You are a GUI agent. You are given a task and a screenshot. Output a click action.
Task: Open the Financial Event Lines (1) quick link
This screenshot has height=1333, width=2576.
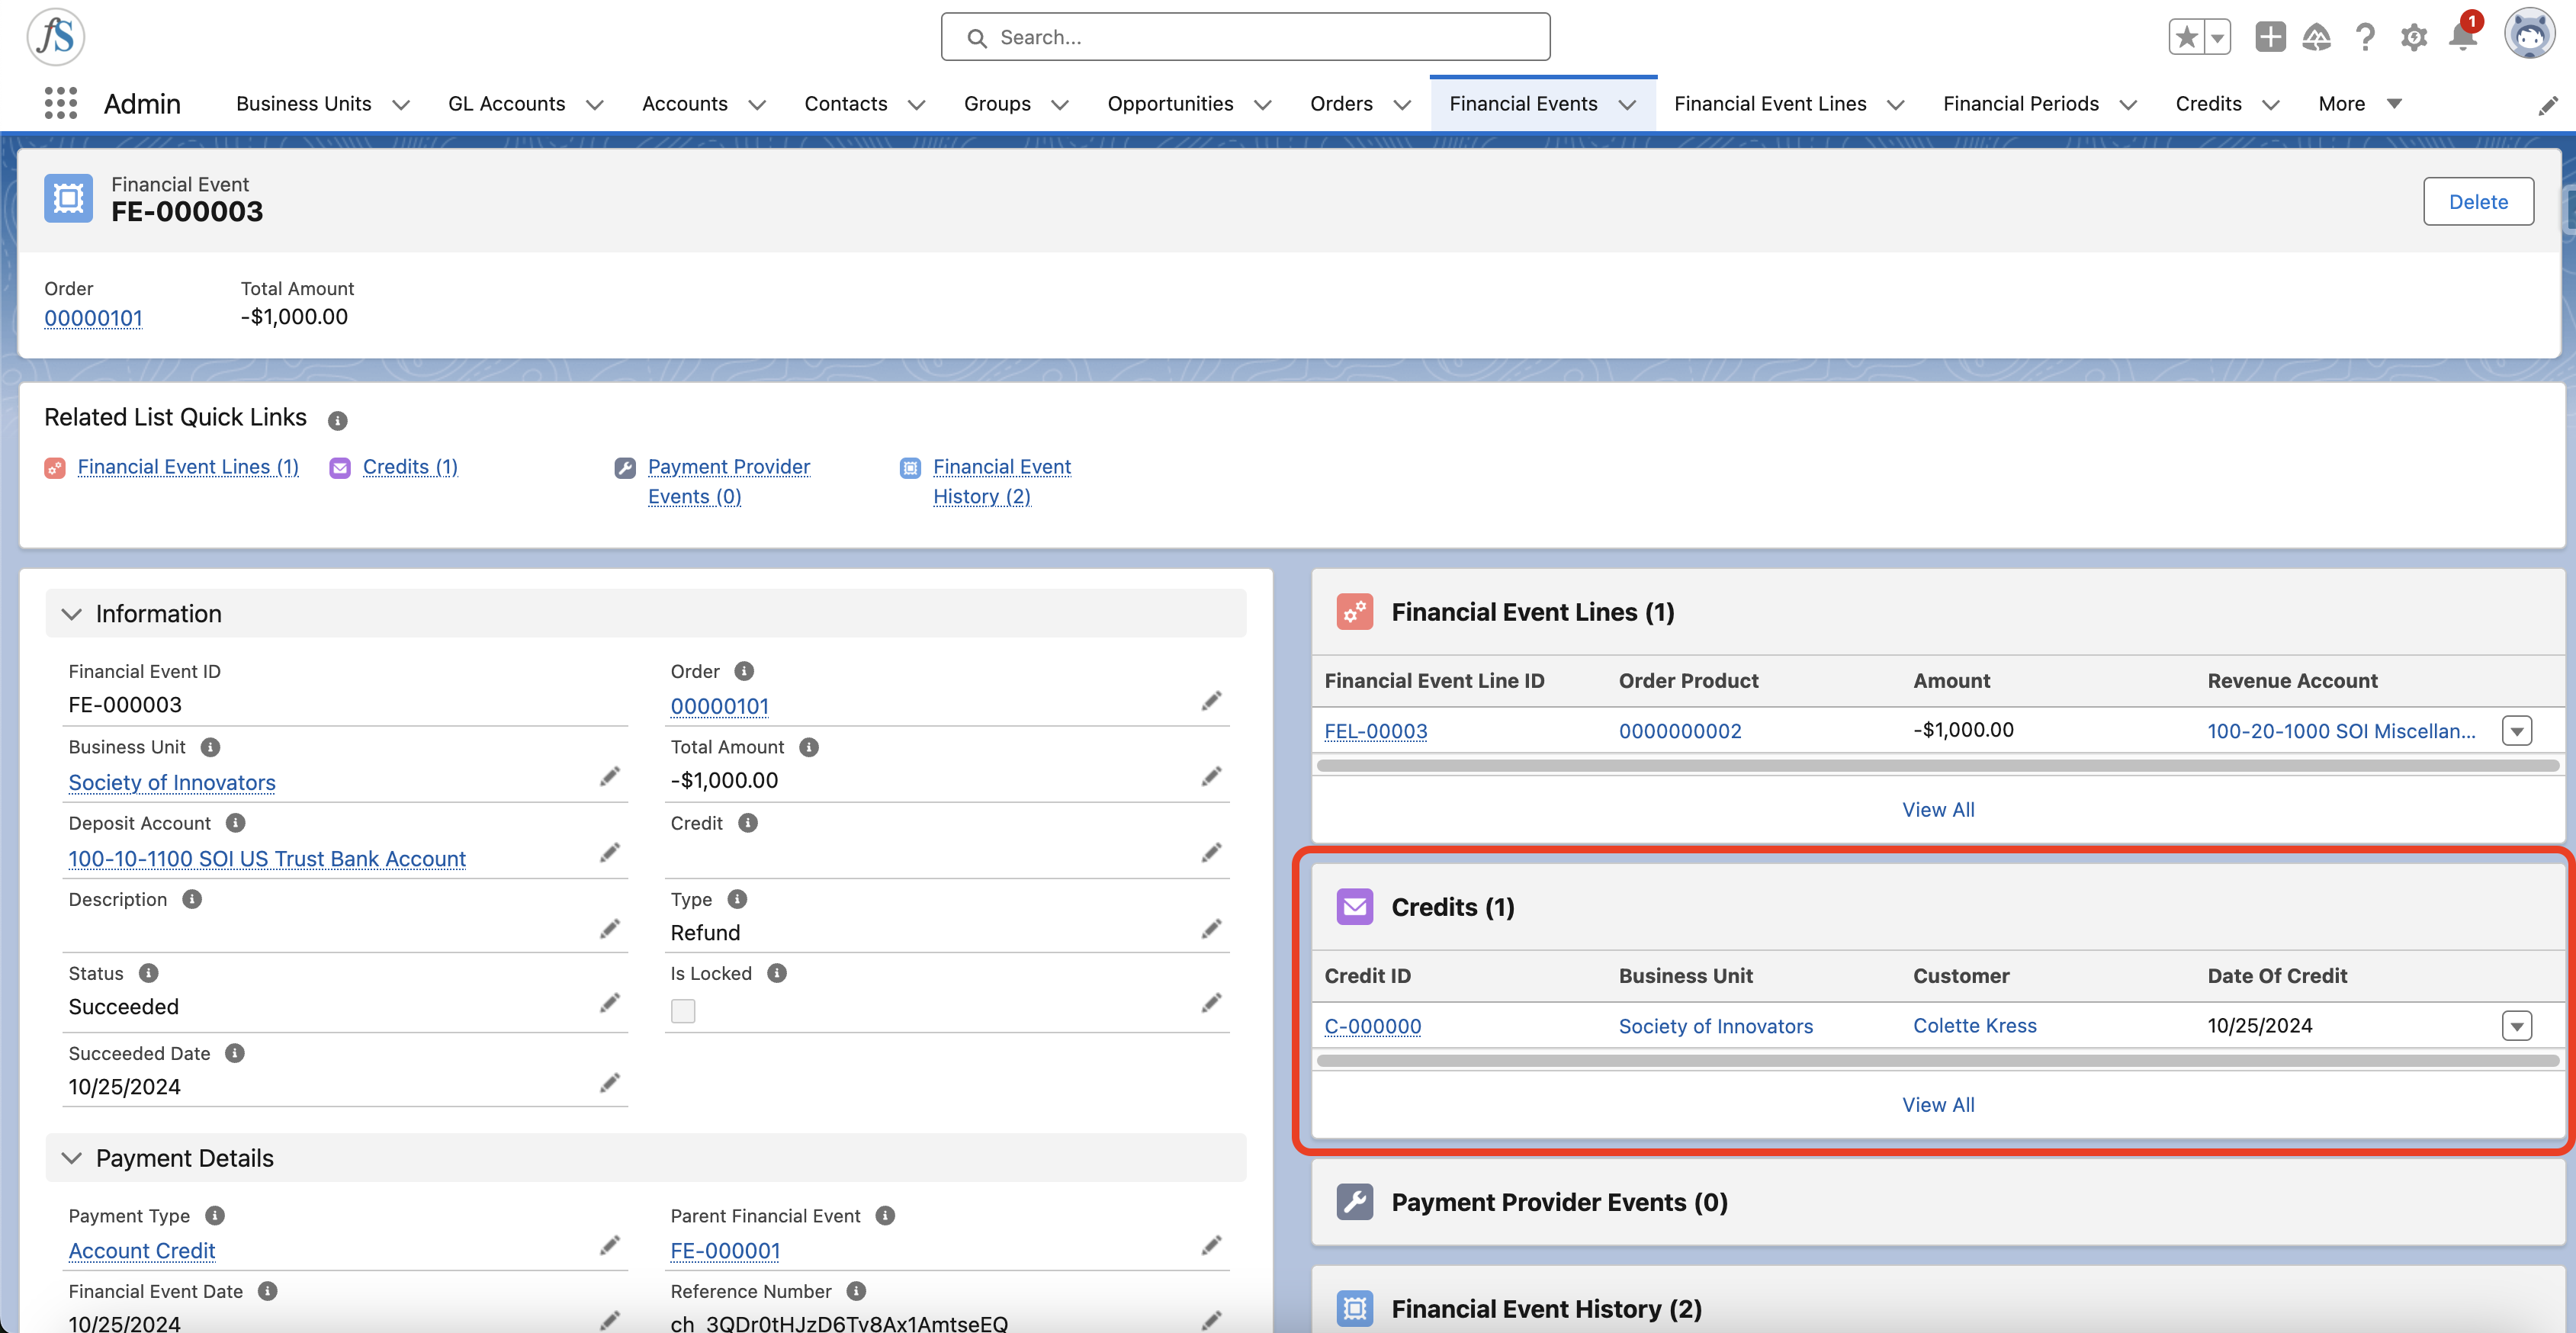coord(188,467)
